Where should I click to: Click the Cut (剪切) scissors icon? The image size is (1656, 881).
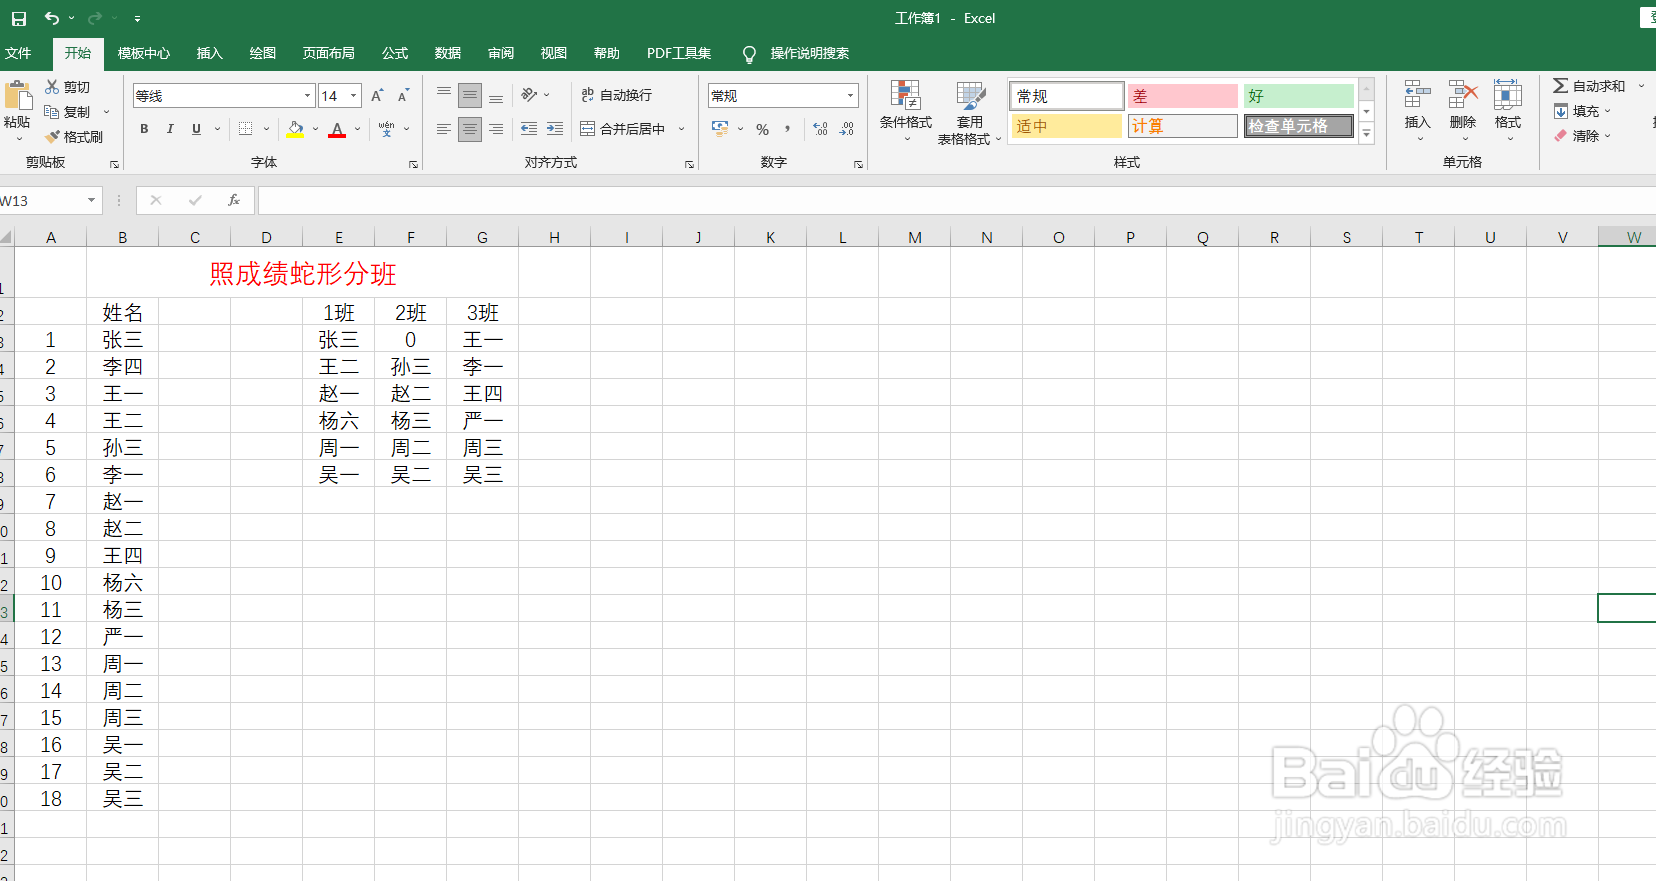(52, 87)
